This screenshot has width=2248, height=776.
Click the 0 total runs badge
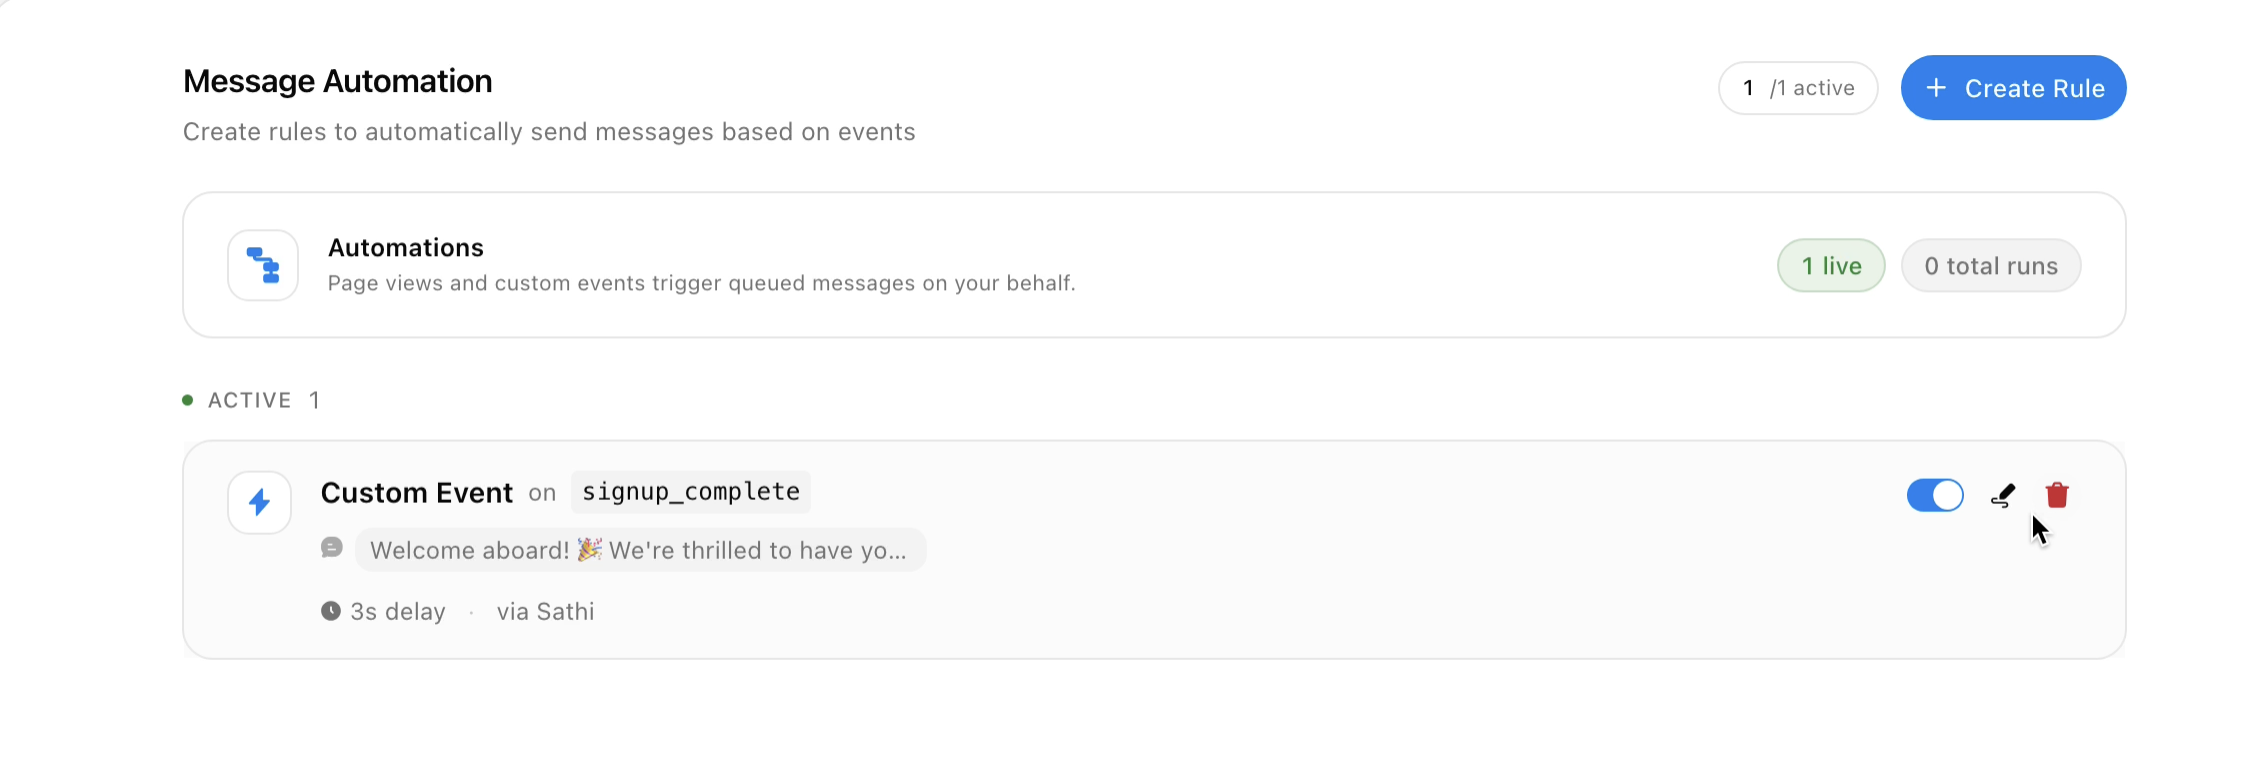click(1991, 266)
